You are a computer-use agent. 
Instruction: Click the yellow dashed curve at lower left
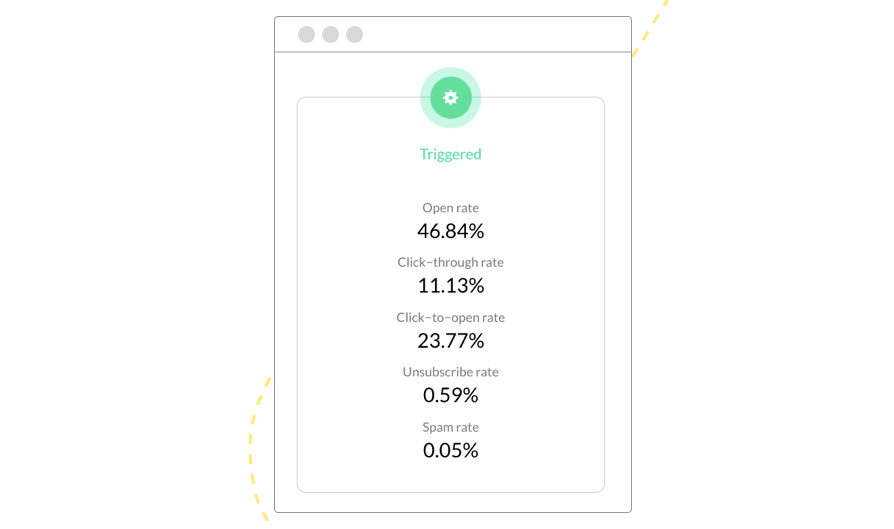pos(251,450)
